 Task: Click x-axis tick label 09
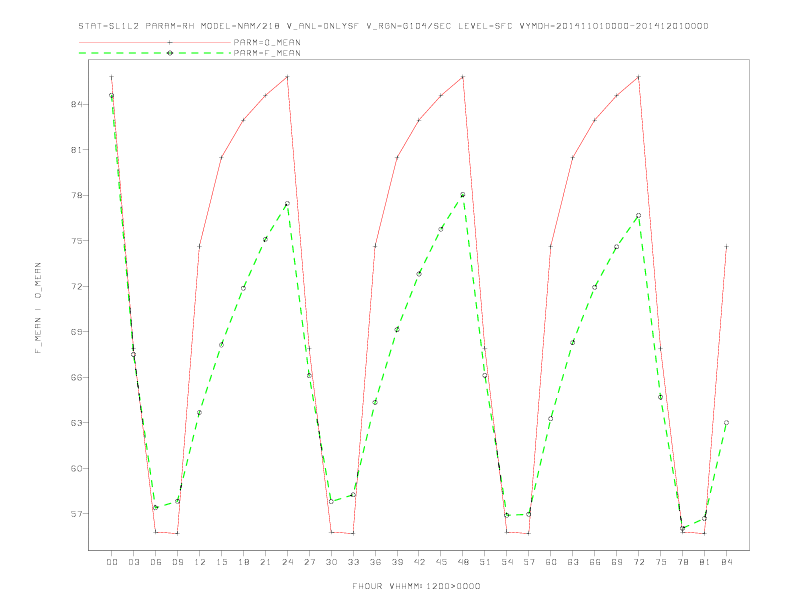(178, 562)
